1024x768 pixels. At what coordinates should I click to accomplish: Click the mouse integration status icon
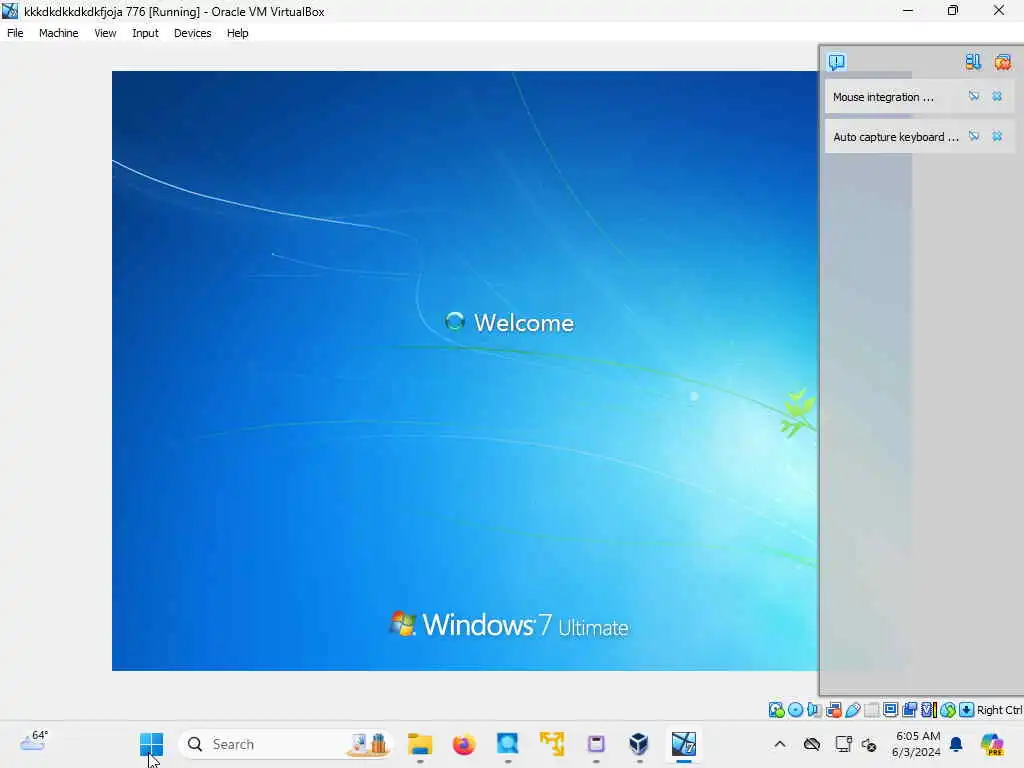click(x=948, y=710)
